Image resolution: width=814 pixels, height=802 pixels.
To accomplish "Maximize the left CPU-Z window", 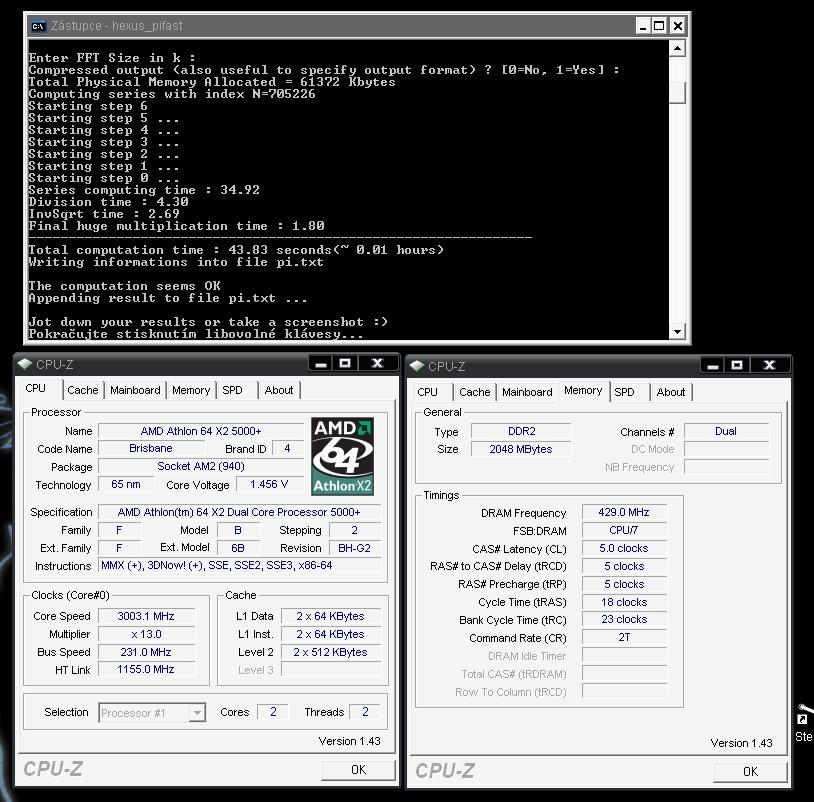I will click(345, 363).
